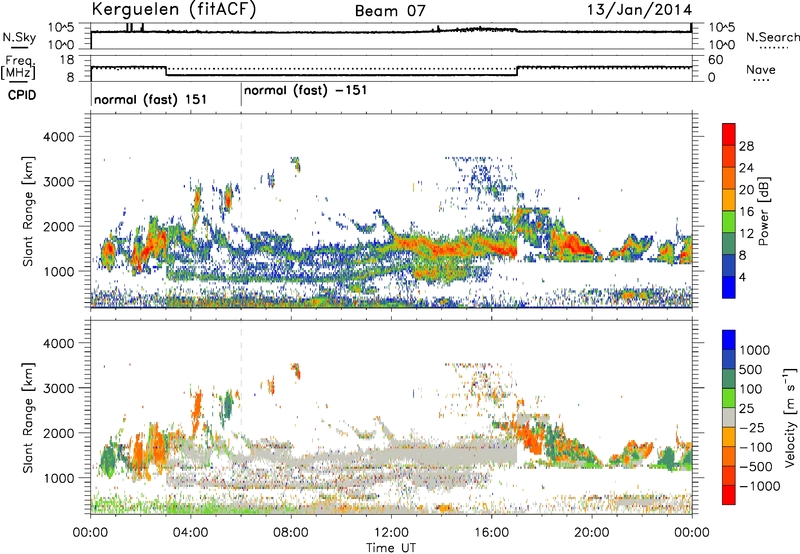800x554 pixels.
Task: Click the 'Time UT' axis title
Action: coord(391,548)
